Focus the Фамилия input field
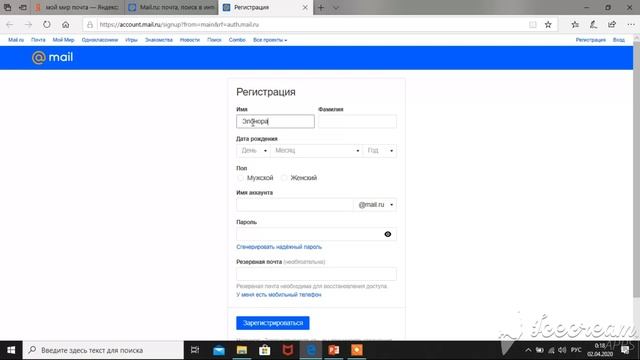Screen dimensions: 640x360 [358, 121]
